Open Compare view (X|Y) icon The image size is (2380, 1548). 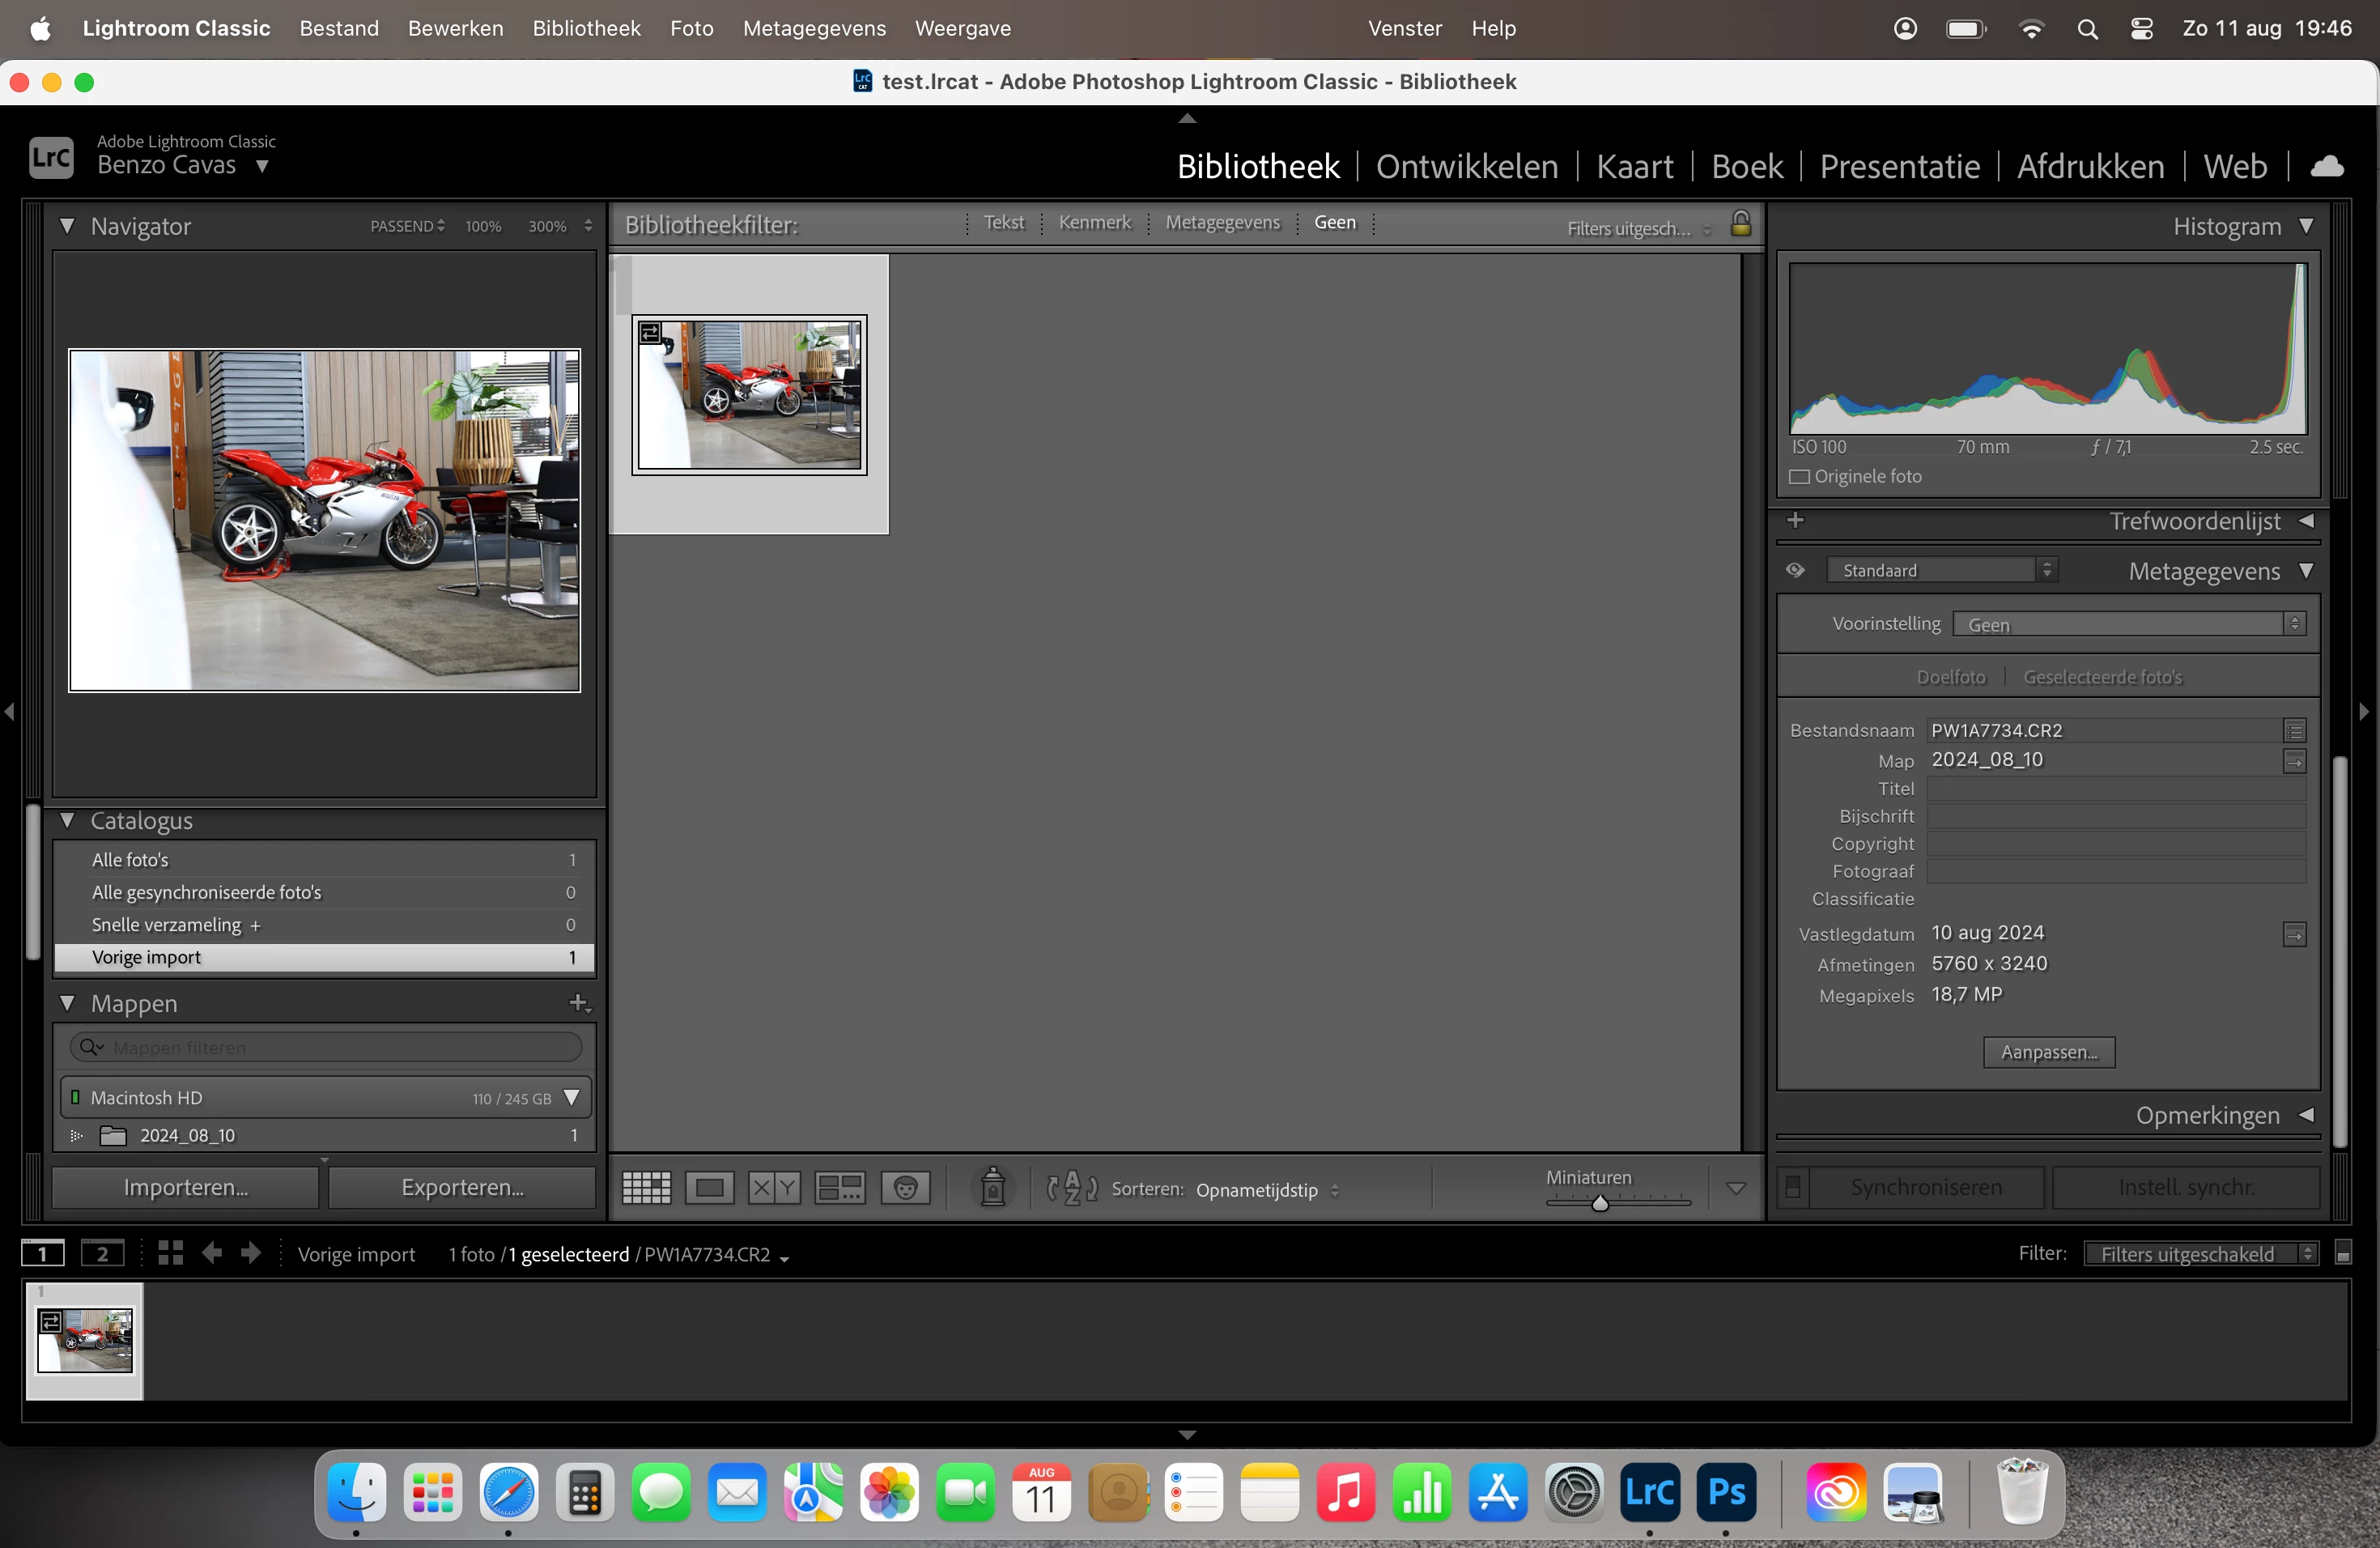tap(774, 1188)
